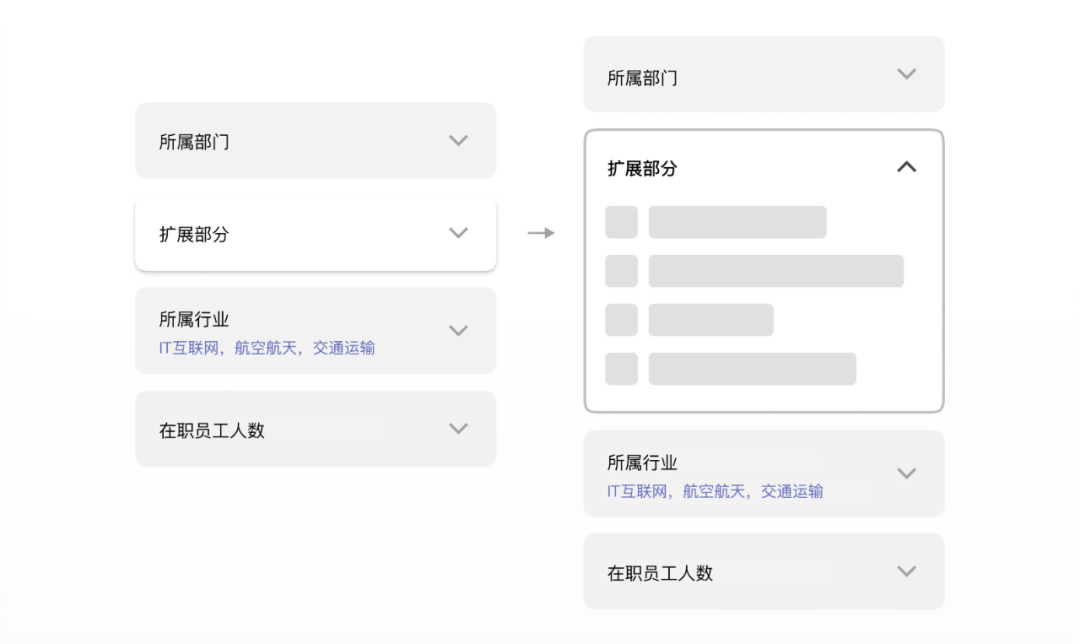Image resolution: width=1080 pixels, height=644 pixels.
Task: Select the longest option placeholder bar in 扩展部分
Action: pos(776,271)
